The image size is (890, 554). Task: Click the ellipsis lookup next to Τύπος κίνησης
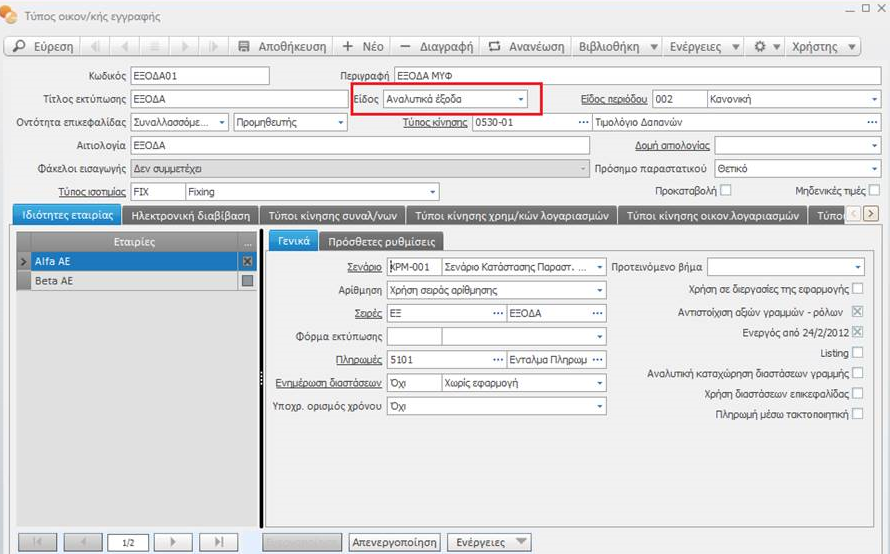click(x=584, y=122)
